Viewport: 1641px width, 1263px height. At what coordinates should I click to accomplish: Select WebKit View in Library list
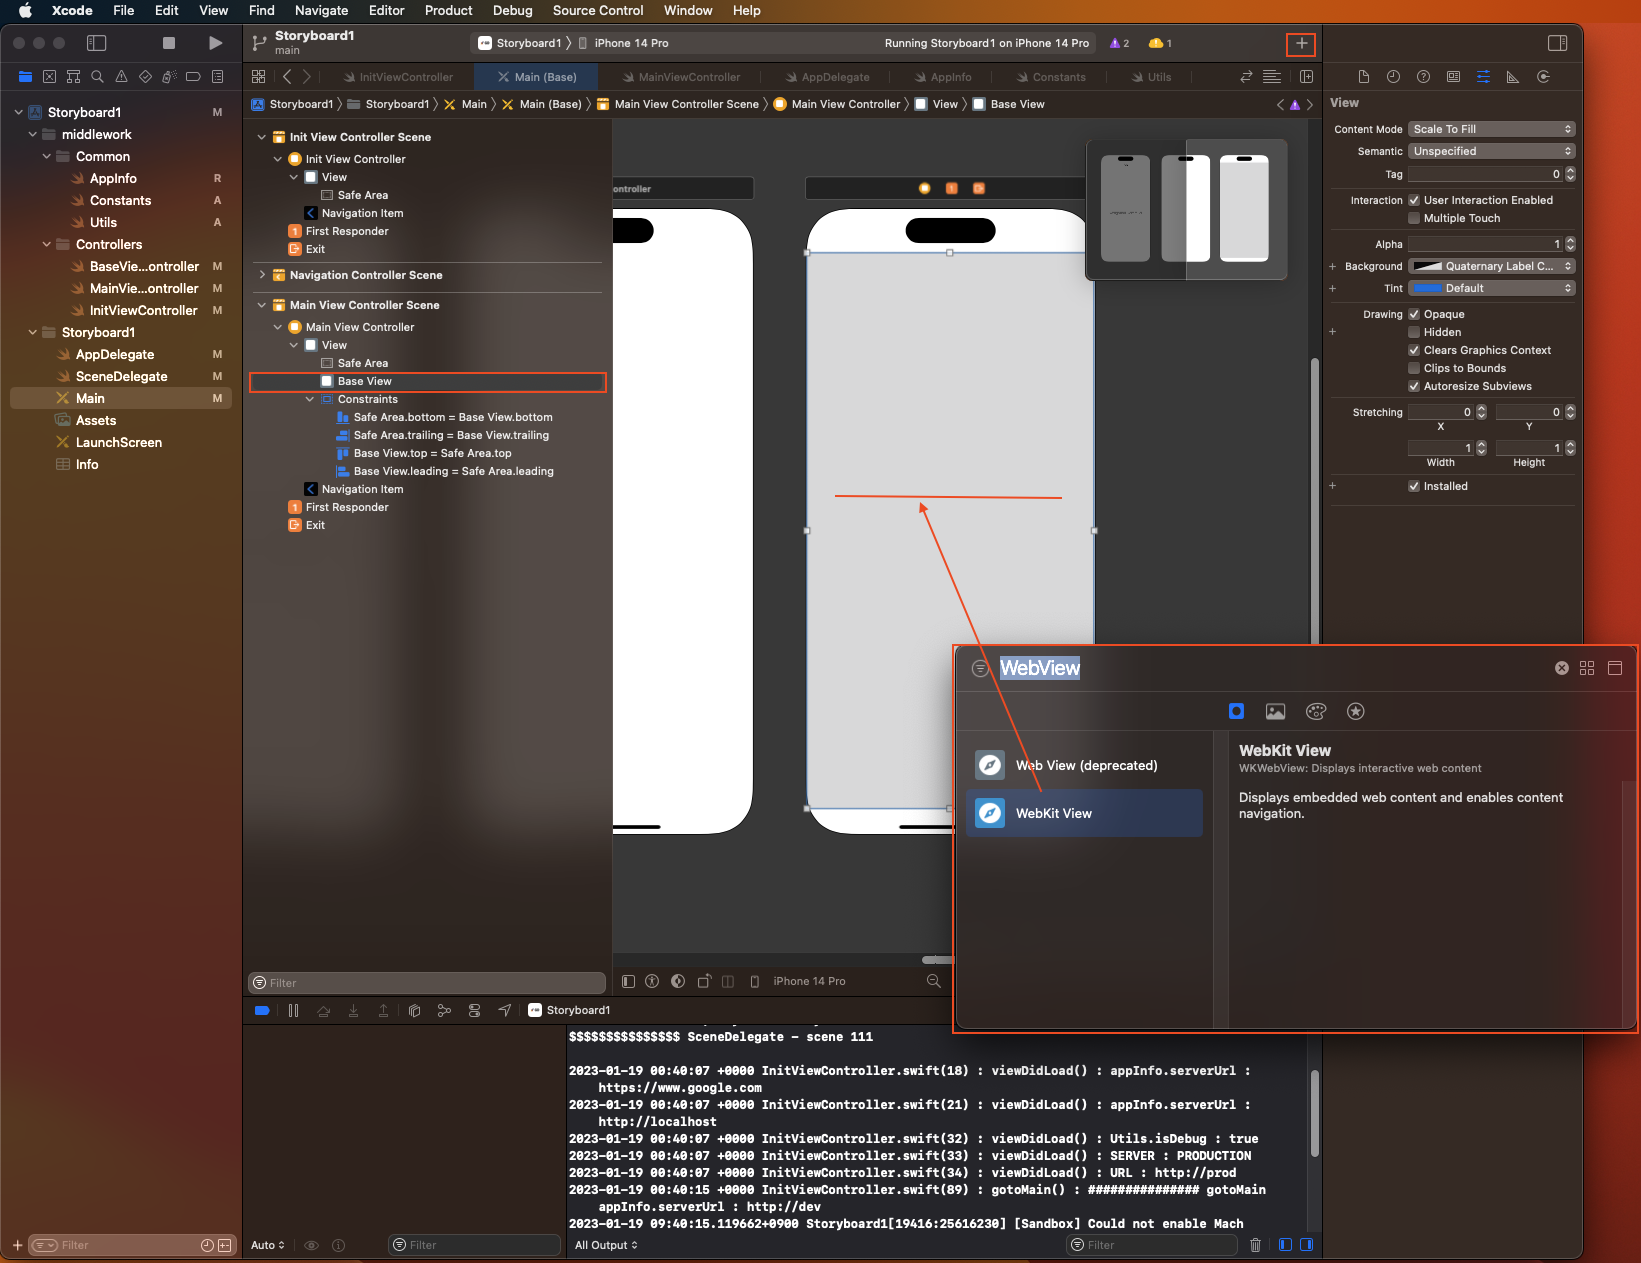(x=1084, y=813)
